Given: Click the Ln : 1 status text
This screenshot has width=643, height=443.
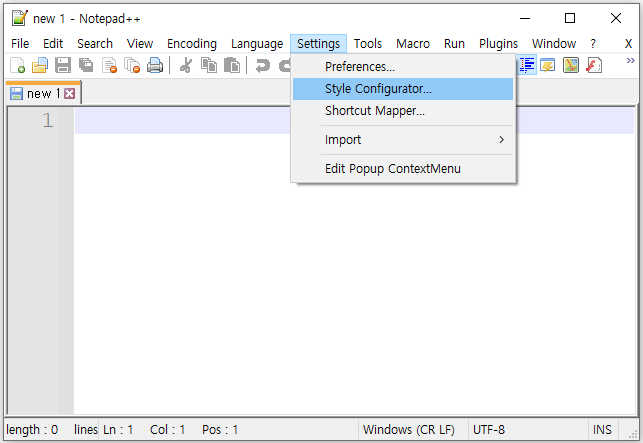Looking at the screenshot, I should pos(118,429).
